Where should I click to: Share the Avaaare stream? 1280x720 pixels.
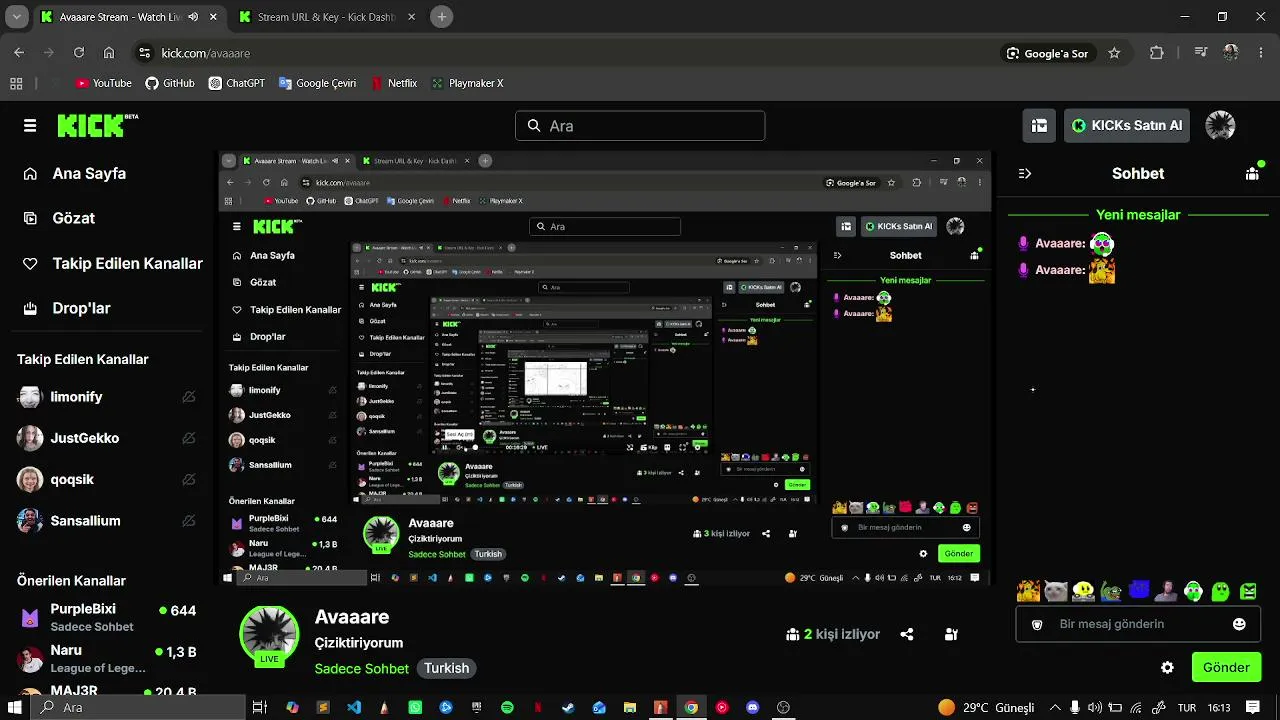(907, 634)
